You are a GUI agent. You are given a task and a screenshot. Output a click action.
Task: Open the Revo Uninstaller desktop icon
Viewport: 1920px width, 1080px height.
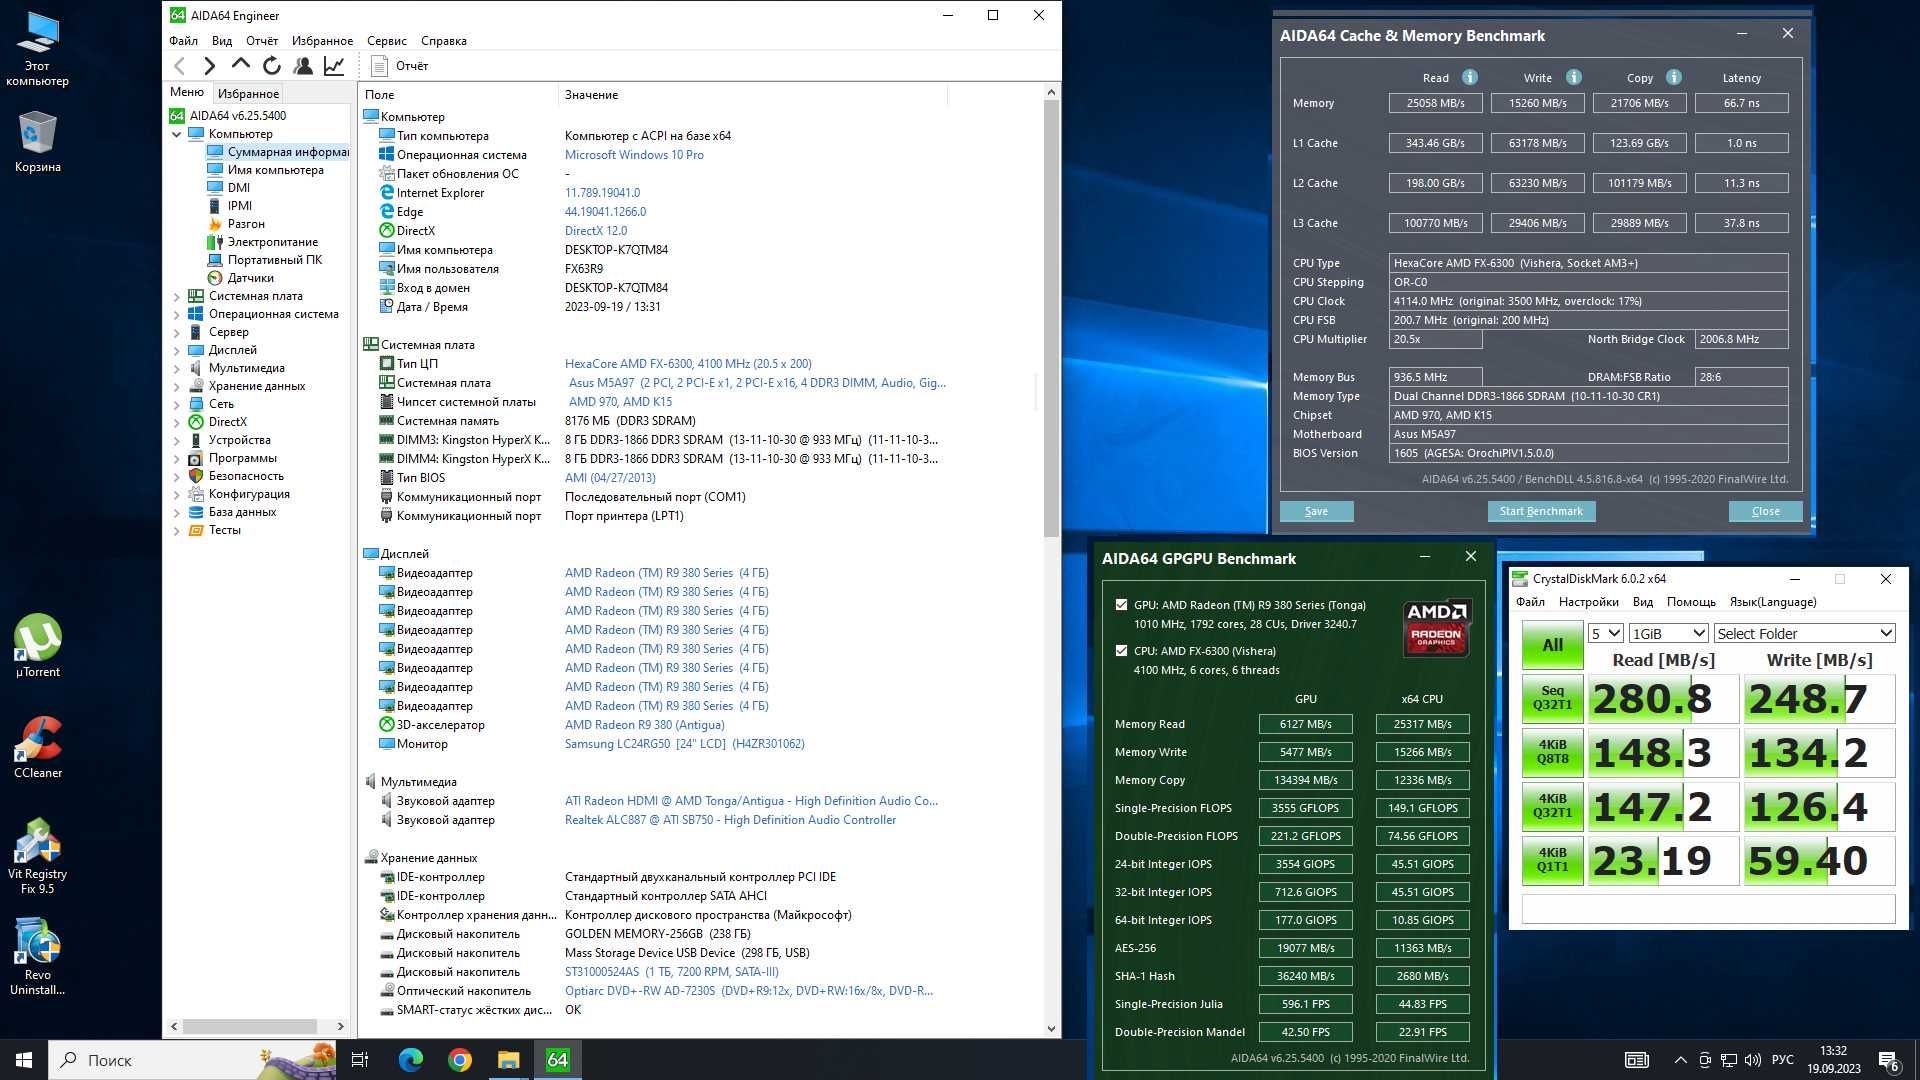(x=38, y=956)
